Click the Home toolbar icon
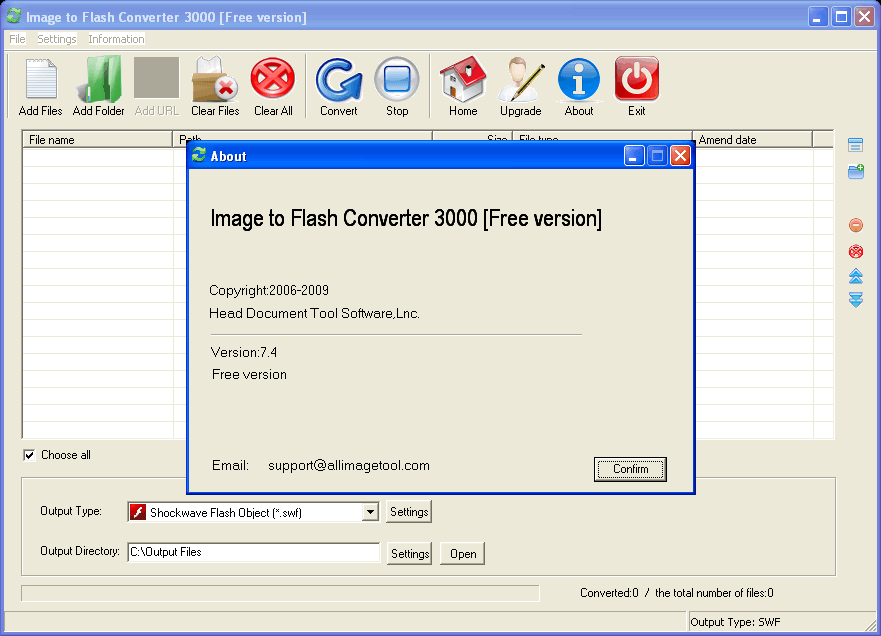This screenshot has width=881, height=636. click(x=462, y=85)
